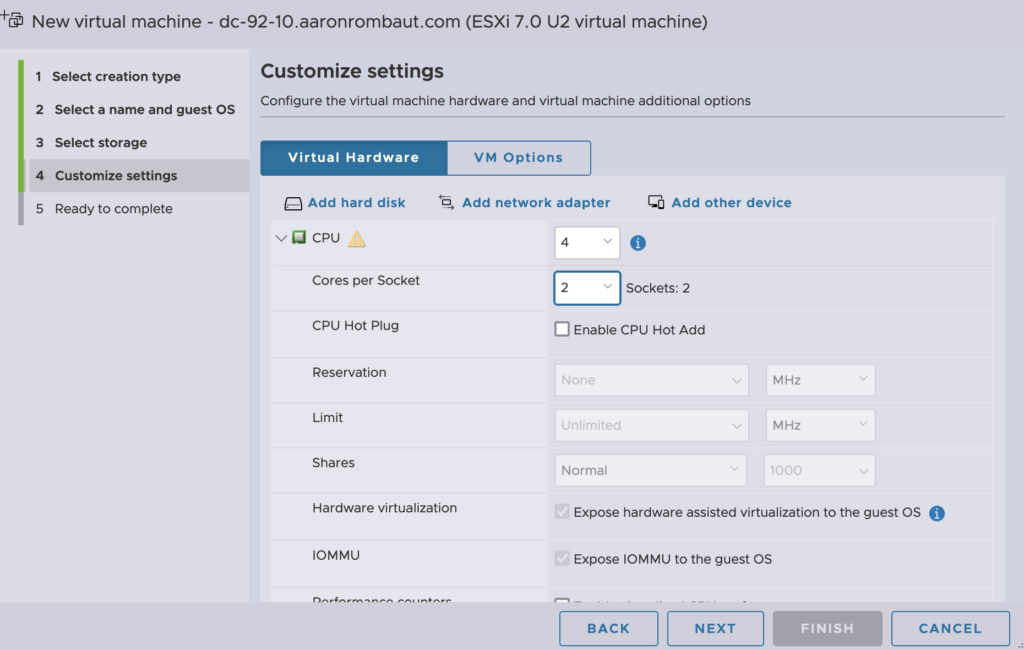The image size is (1024, 649).
Task: Collapse the CPU section chevron
Action: click(x=281, y=238)
